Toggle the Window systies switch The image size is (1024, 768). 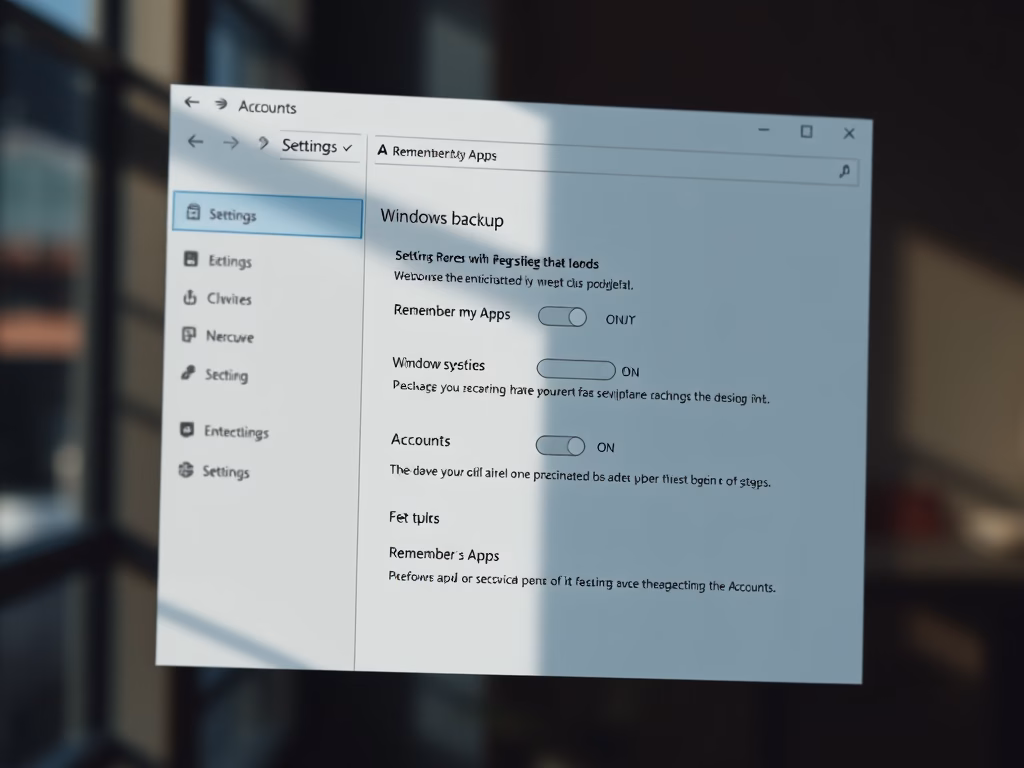(576, 370)
